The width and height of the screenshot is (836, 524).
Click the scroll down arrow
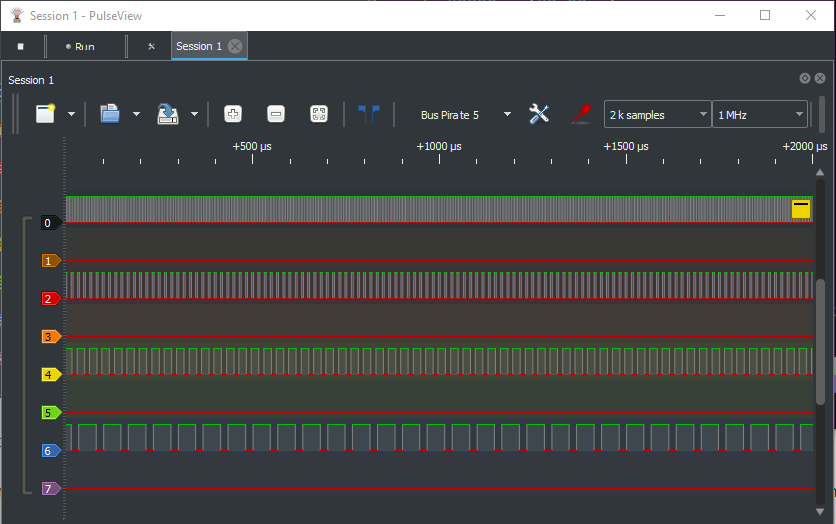coord(820,512)
